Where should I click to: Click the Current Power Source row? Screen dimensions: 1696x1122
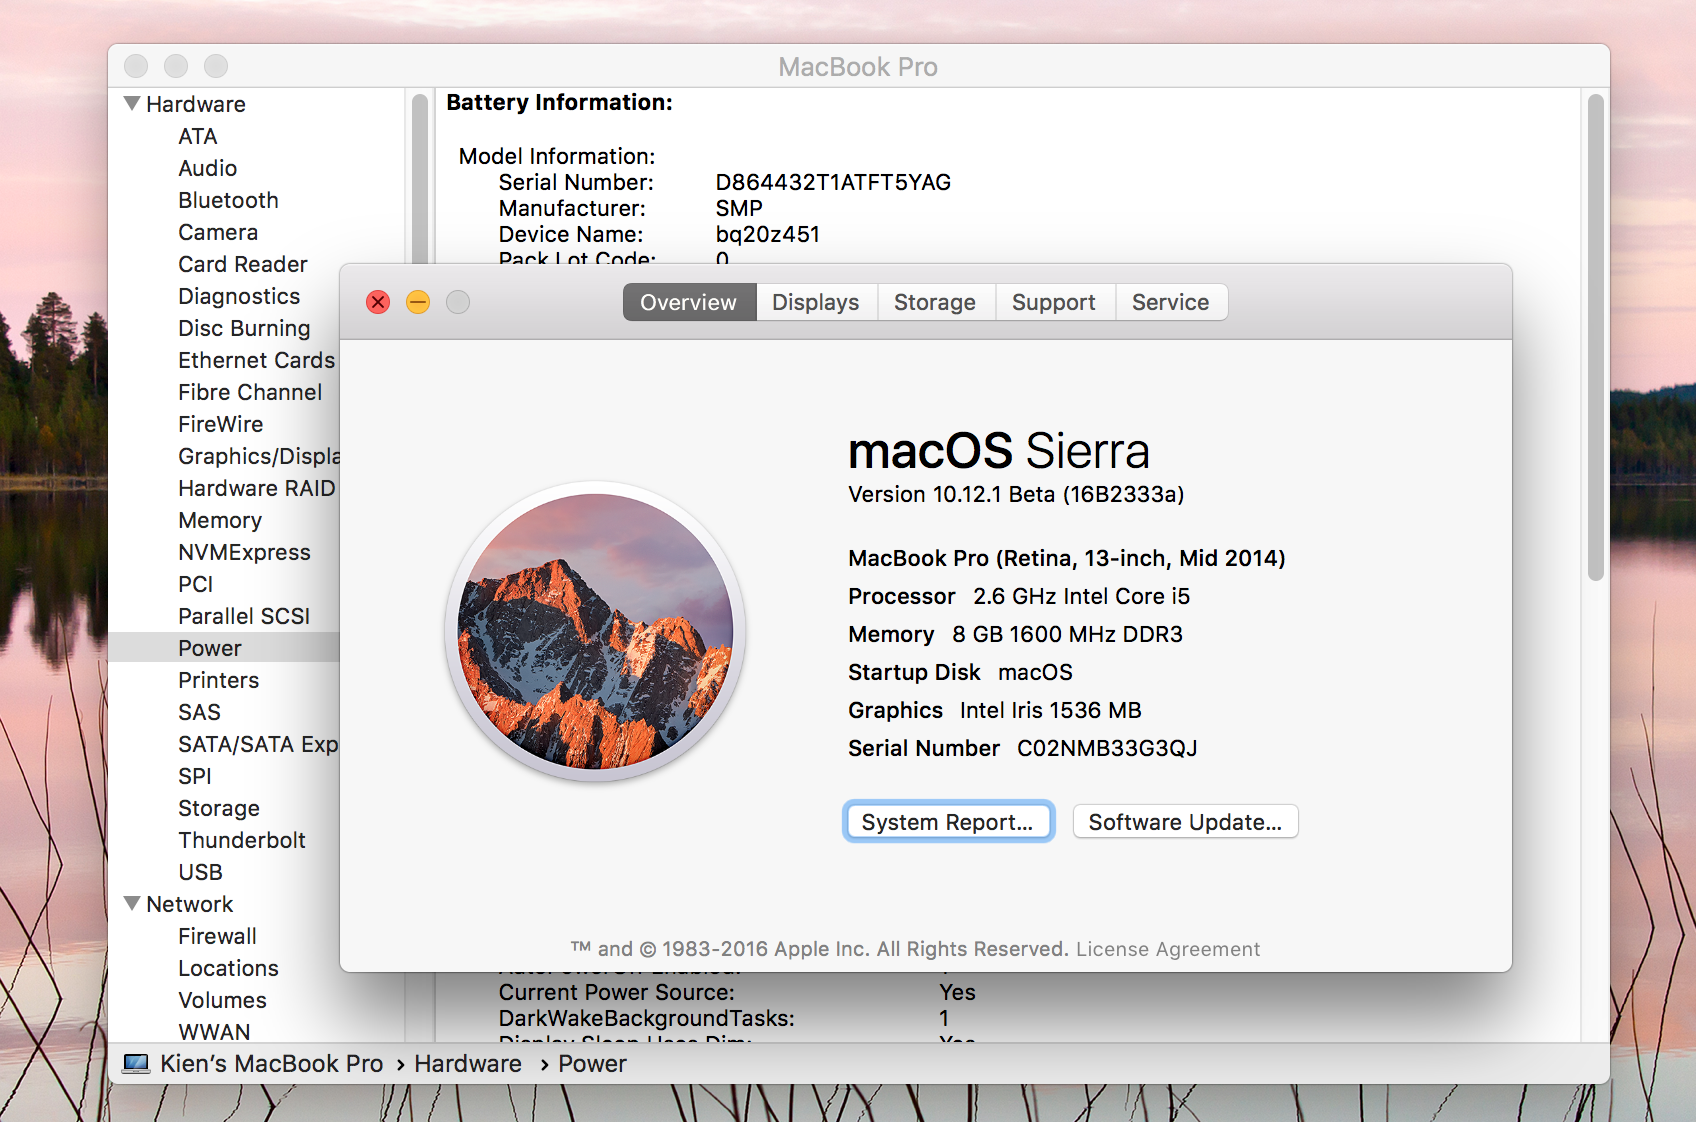click(x=737, y=992)
